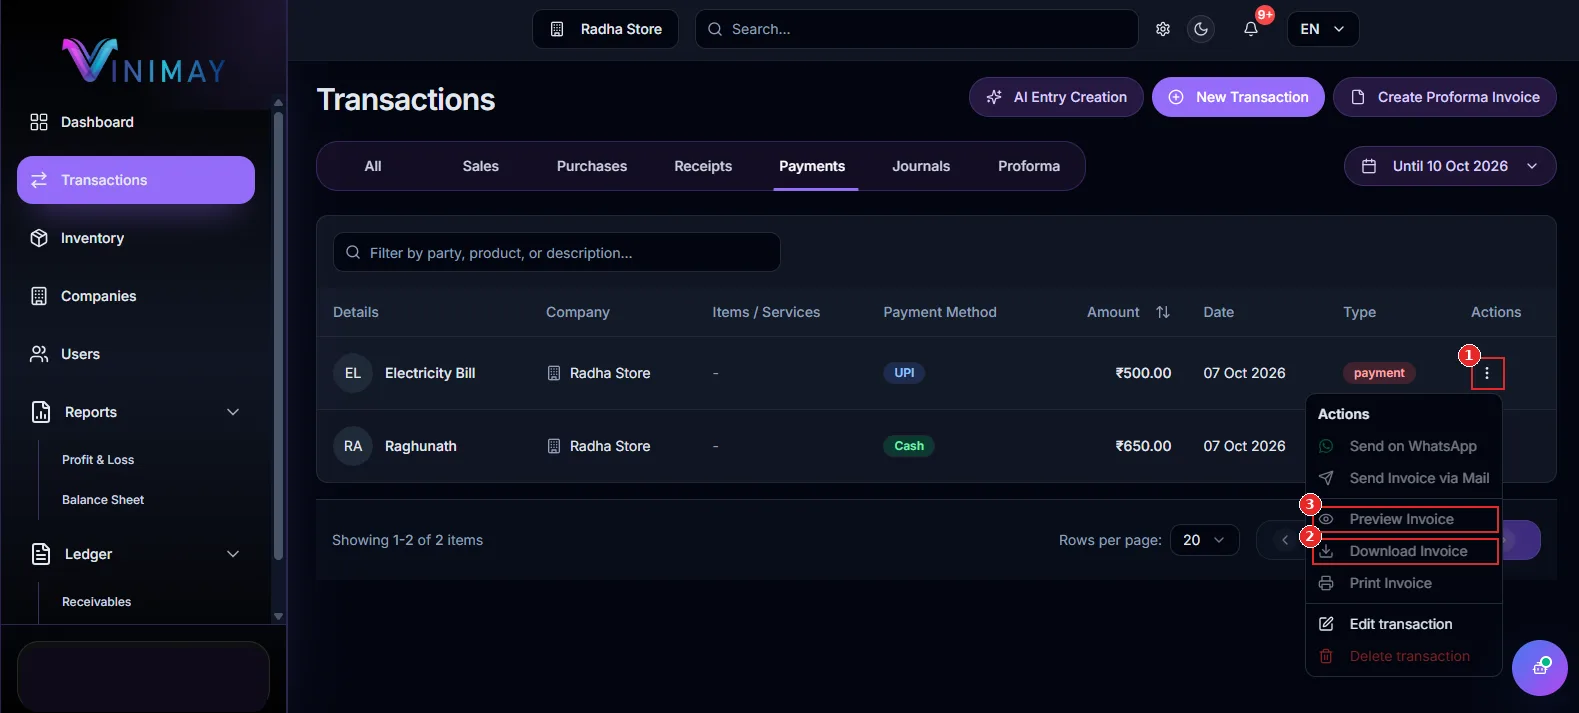Open the Until 10 Oct 2026 date dropdown
Screen dimensions: 1579x713
click(1450, 166)
